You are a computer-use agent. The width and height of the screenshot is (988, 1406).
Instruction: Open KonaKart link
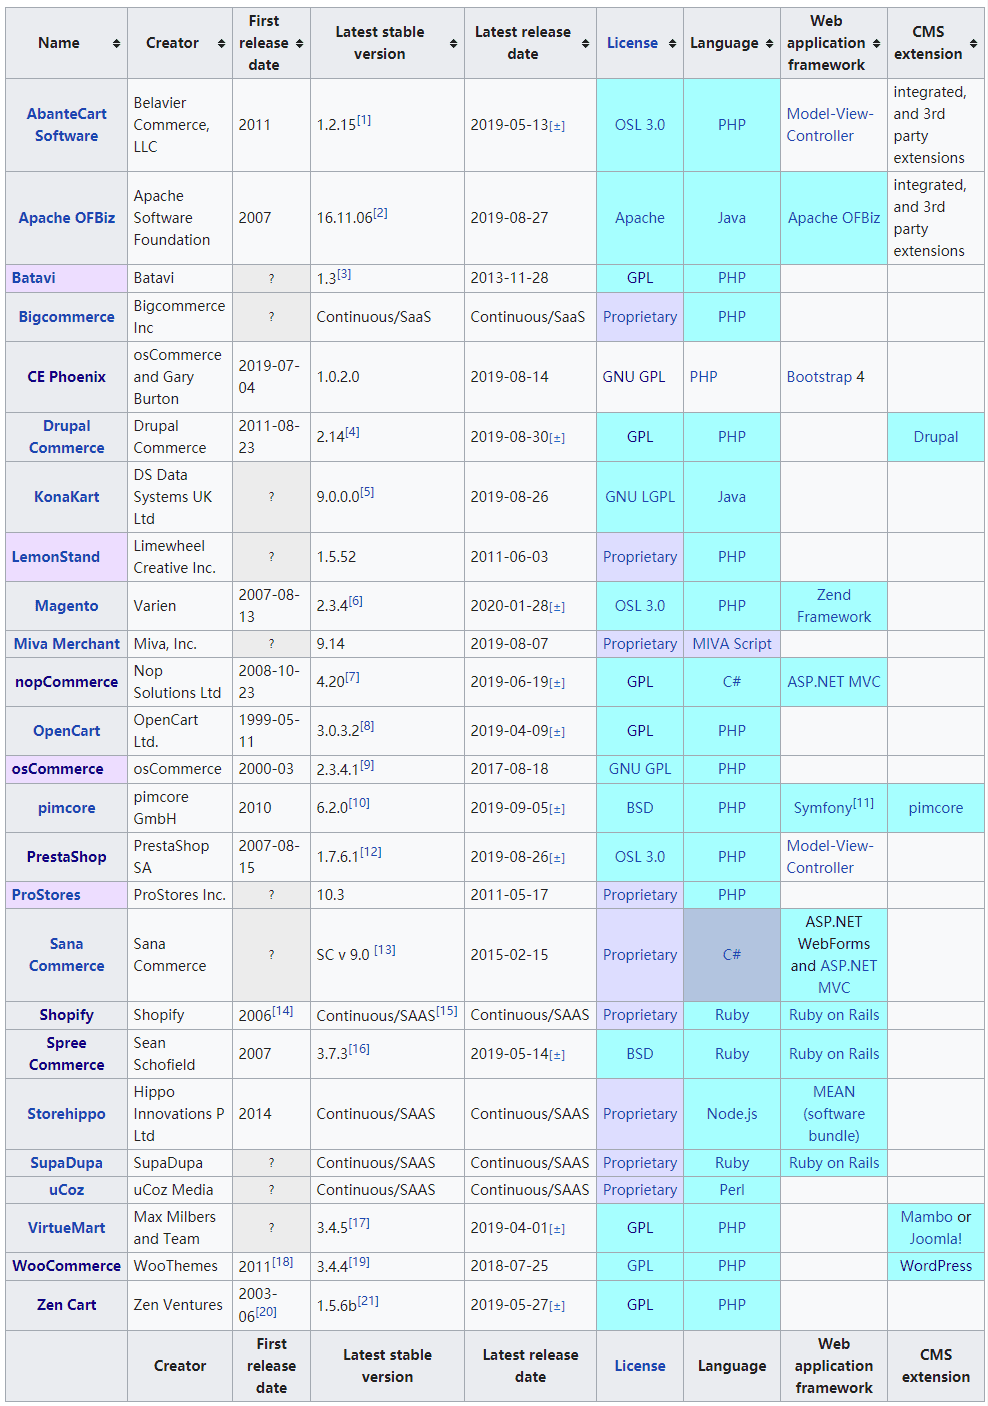click(x=67, y=497)
